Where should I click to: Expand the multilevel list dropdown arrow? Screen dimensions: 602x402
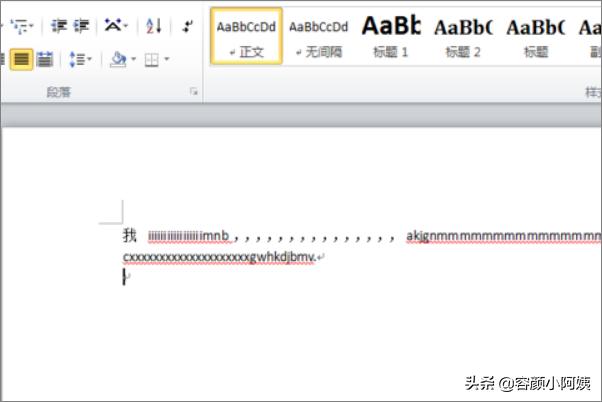[x=33, y=26]
